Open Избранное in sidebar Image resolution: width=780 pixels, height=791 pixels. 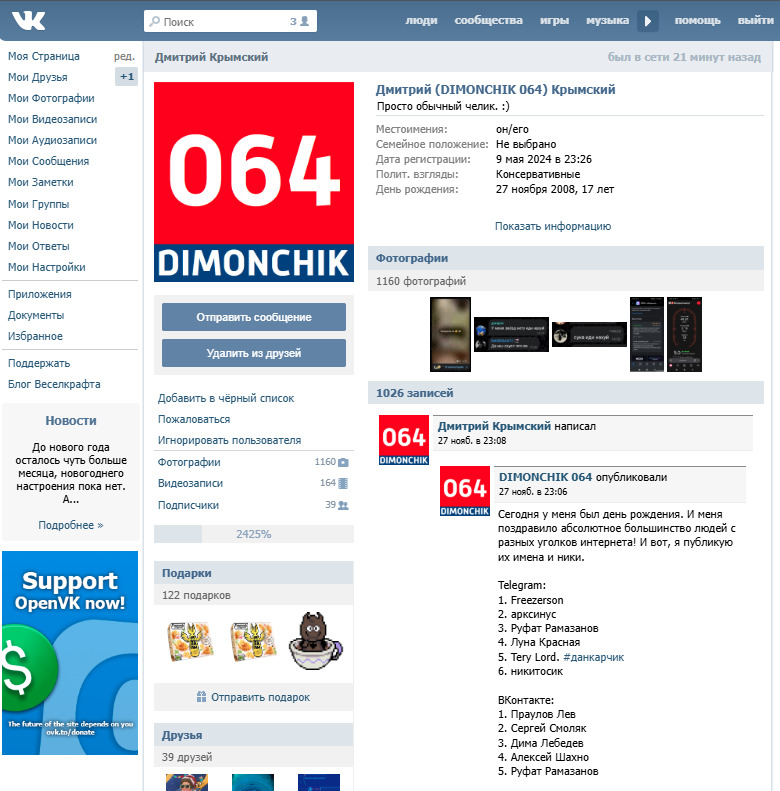coord(35,336)
